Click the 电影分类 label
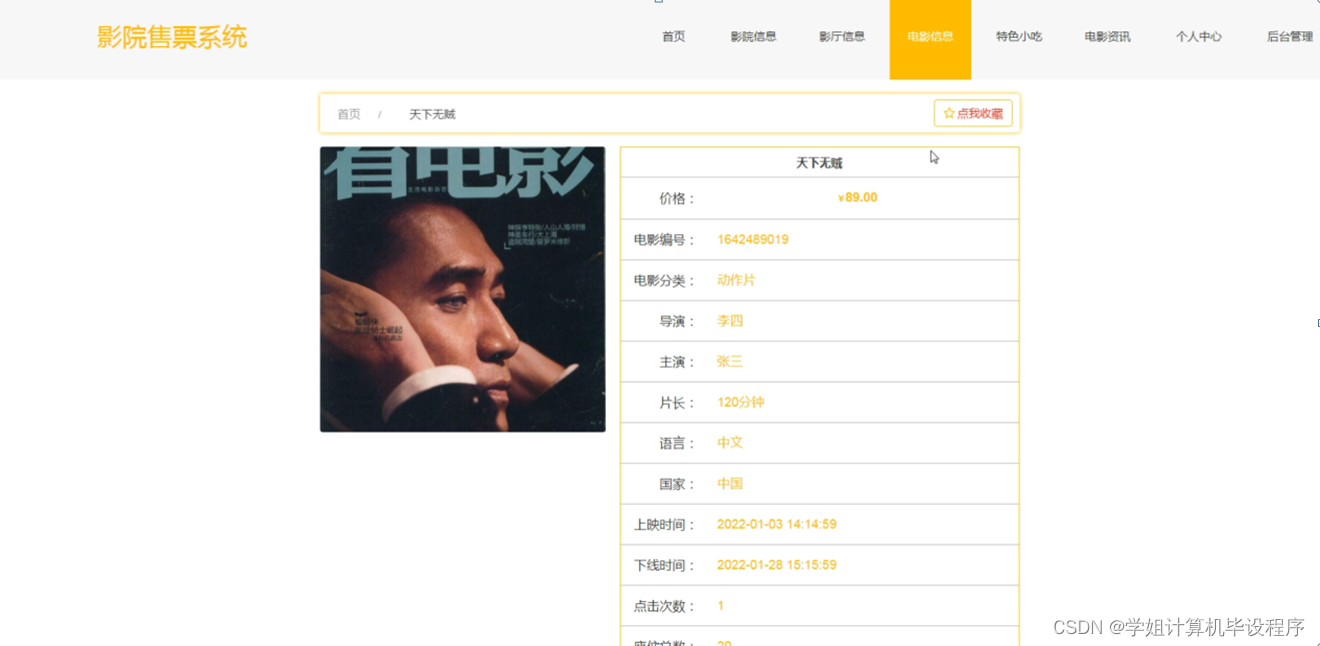1320x646 pixels. [665, 281]
